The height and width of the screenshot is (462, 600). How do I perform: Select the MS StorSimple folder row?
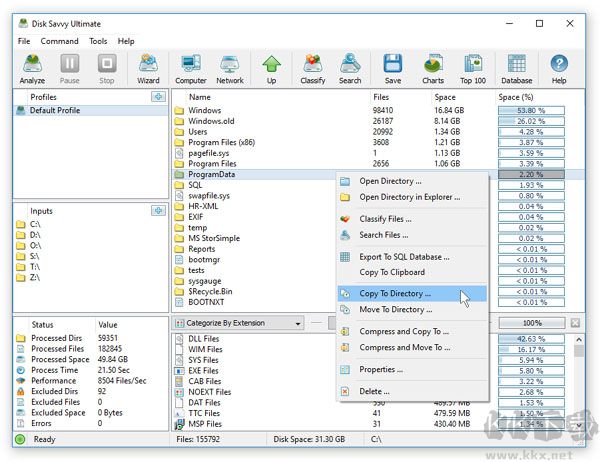click(254, 238)
